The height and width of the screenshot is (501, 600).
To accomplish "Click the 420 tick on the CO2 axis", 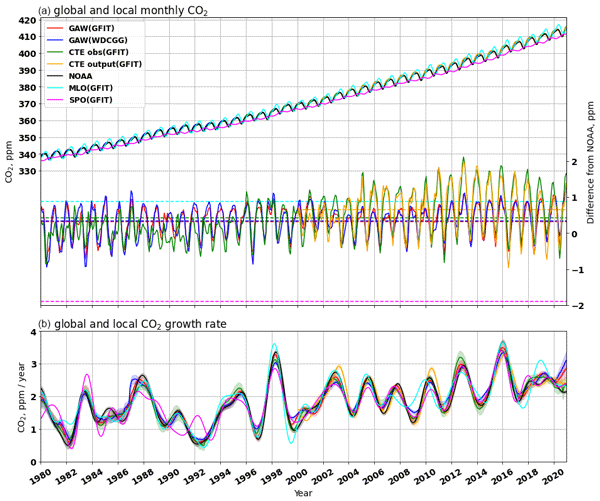I will [x=26, y=21].
